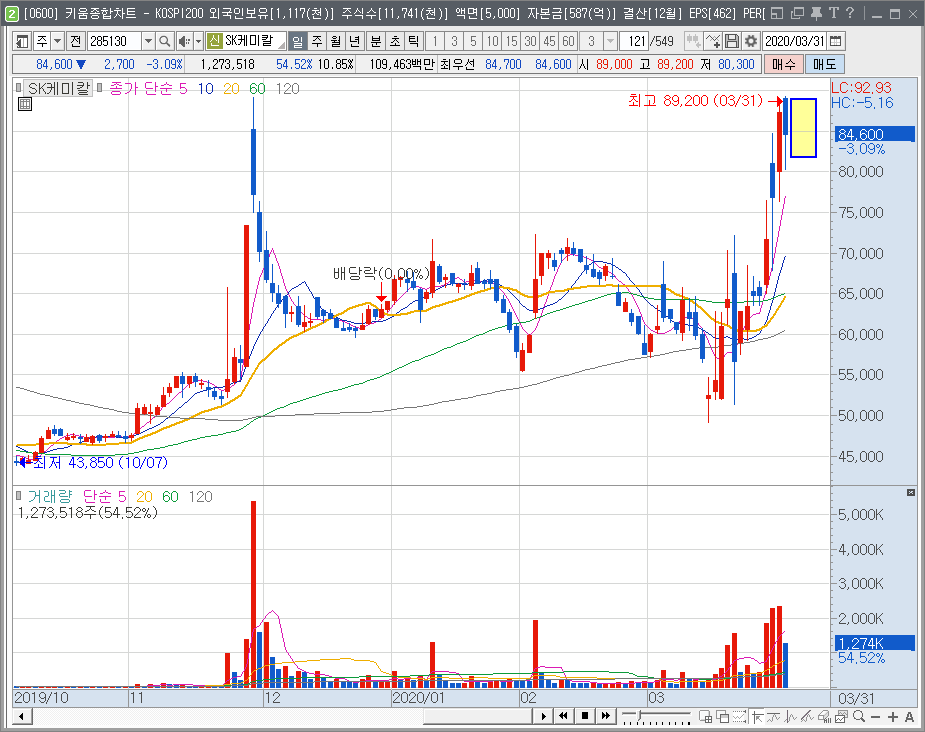Click the 45 interval button

[x=549, y=41]
